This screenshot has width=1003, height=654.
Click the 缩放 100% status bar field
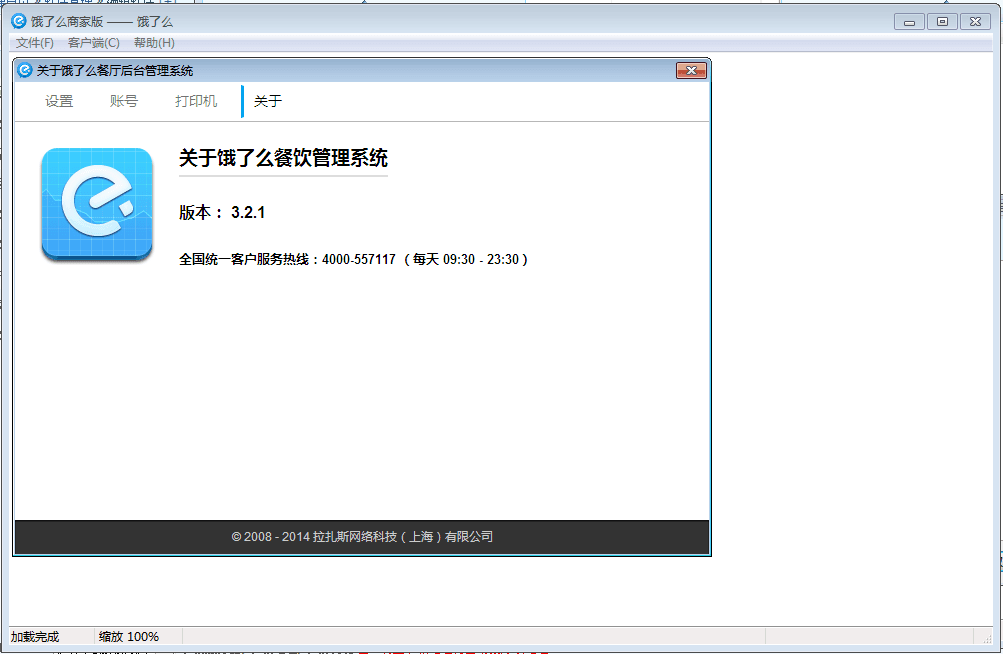(x=128, y=637)
